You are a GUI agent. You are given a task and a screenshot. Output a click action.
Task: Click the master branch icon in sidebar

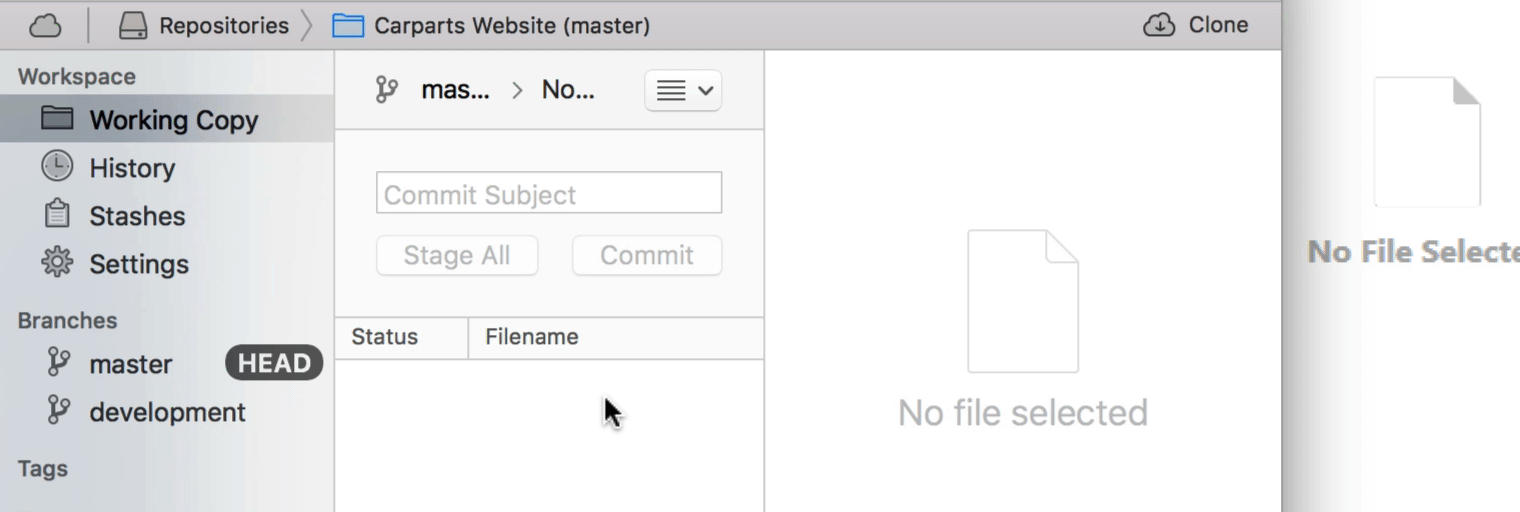coord(59,363)
